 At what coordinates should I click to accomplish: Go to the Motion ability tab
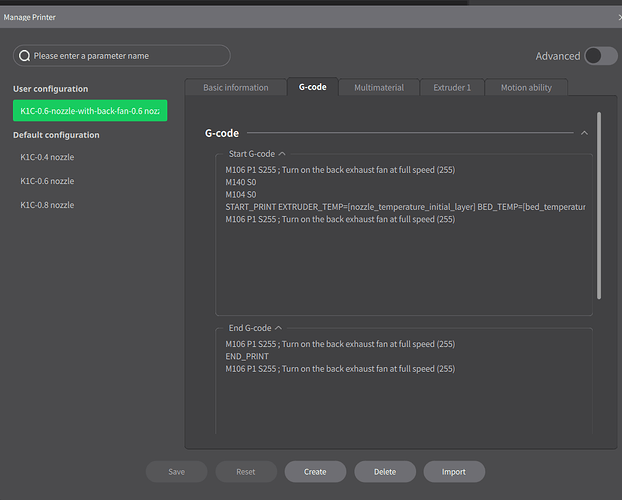[526, 88]
